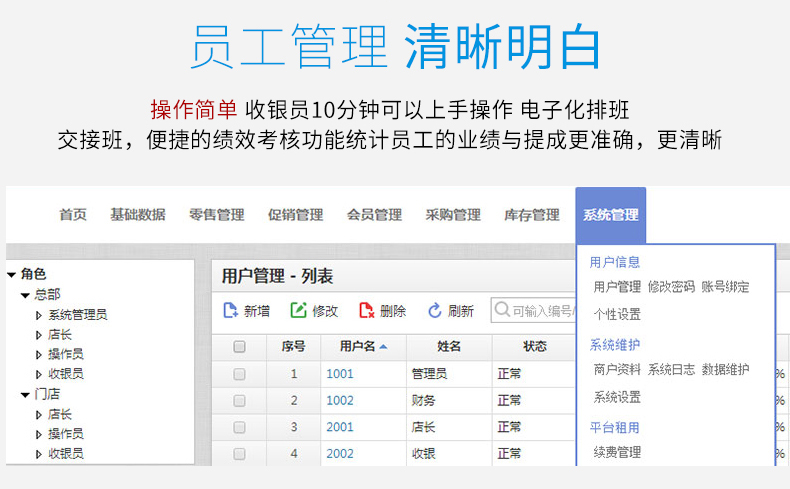Open the 库存管理 menu
Screen dimensions: 790x489
(x=531, y=215)
